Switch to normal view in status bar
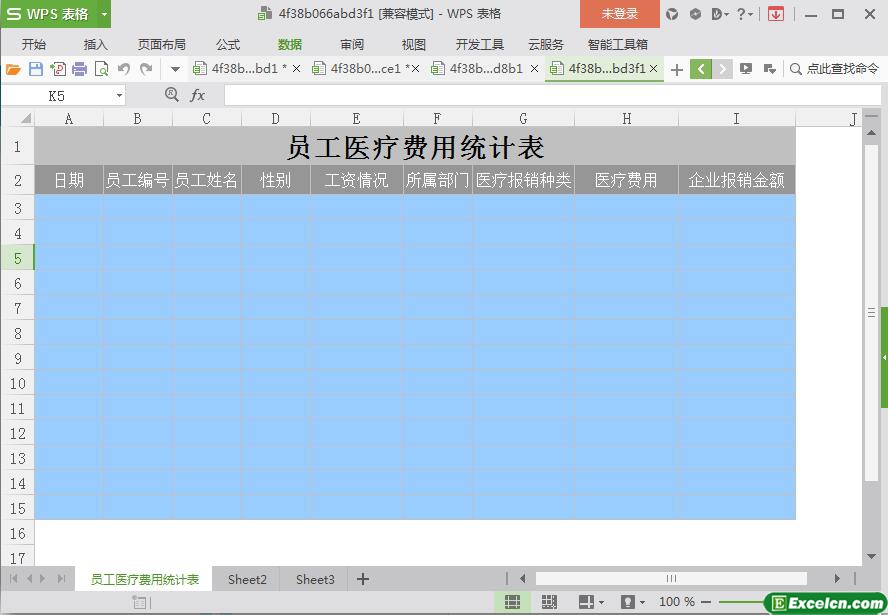The width and height of the screenshot is (888, 615). pyautogui.click(x=512, y=602)
